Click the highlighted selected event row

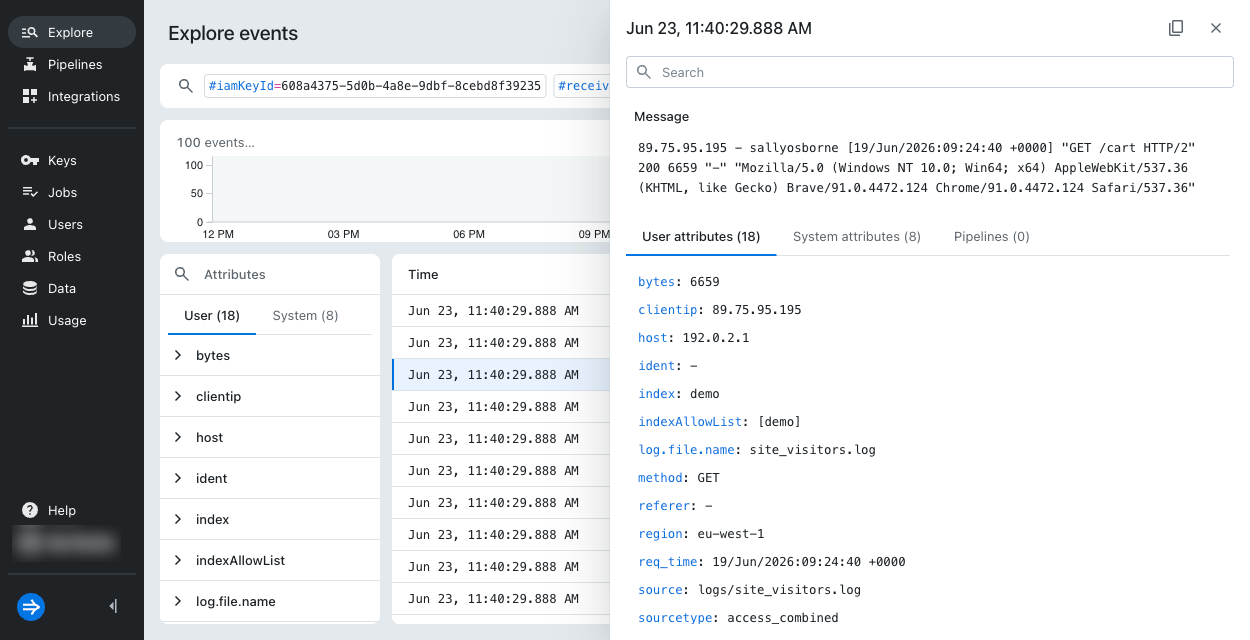501,375
